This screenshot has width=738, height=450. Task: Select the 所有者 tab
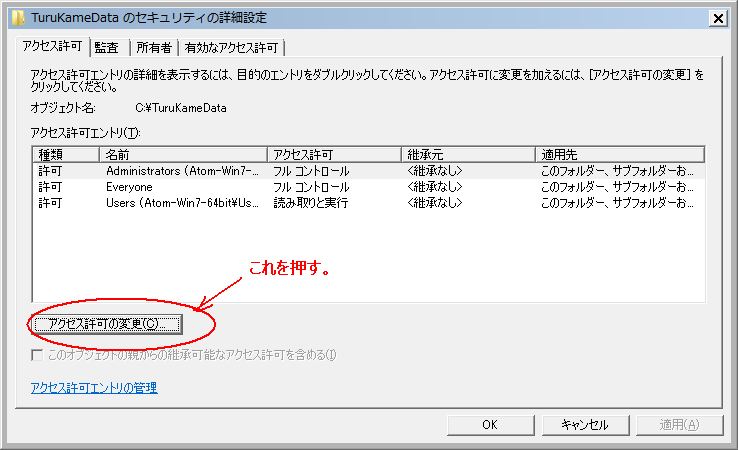coord(154,47)
